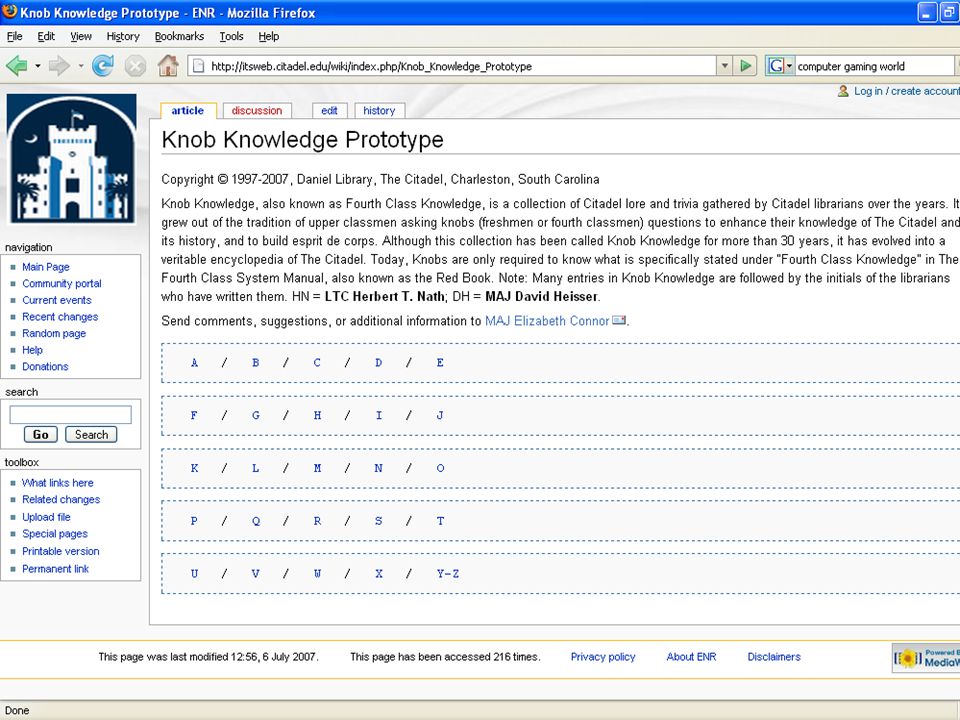This screenshot has height=720, width=960.
Task: Open the letter W index link
Action: (317, 574)
